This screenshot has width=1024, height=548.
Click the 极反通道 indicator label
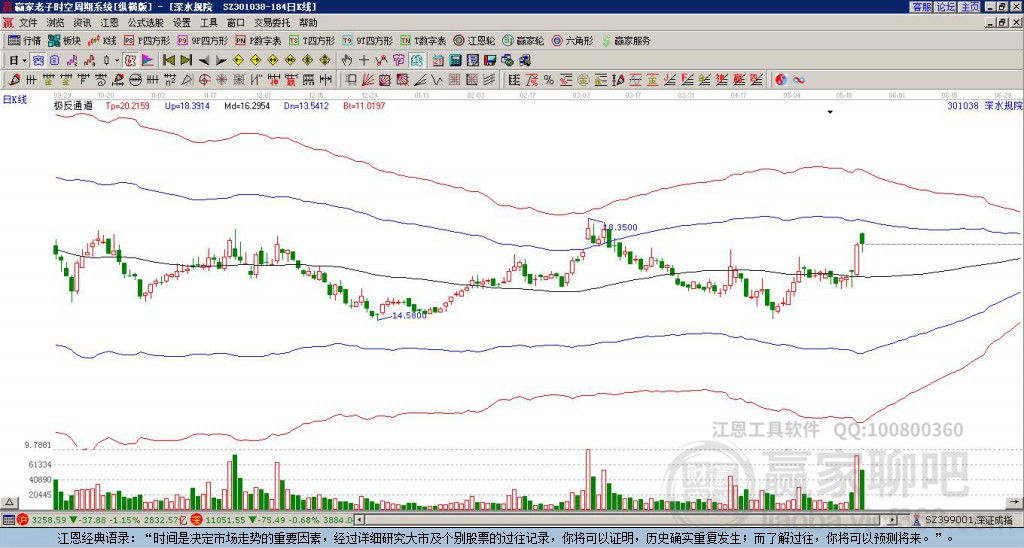point(73,105)
